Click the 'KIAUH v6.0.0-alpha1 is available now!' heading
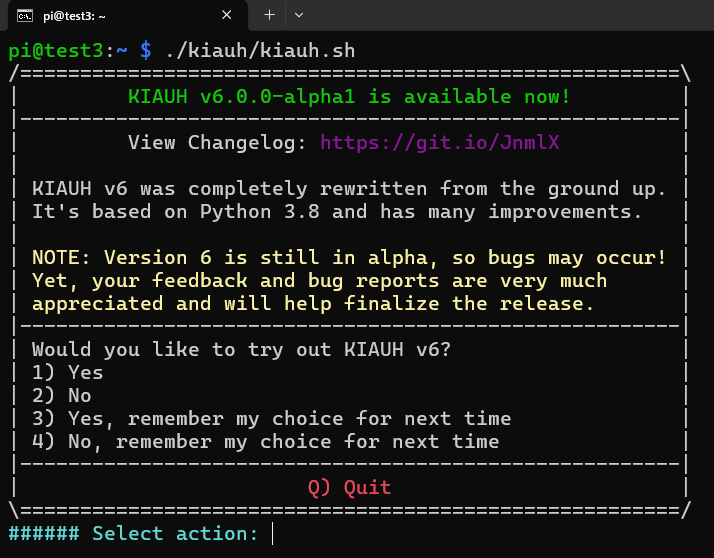The width and height of the screenshot is (714, 558). click(x=349, y=97)
